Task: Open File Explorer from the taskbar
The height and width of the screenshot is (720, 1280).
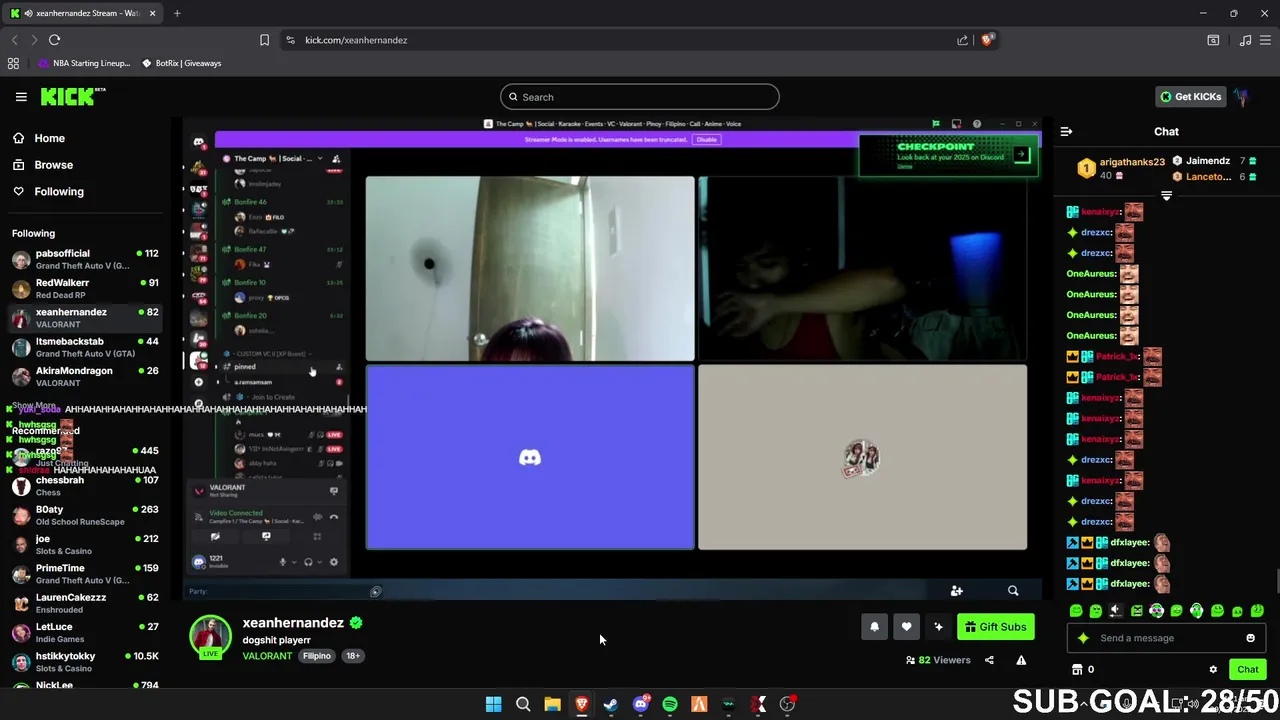Action: click(552, 704)
